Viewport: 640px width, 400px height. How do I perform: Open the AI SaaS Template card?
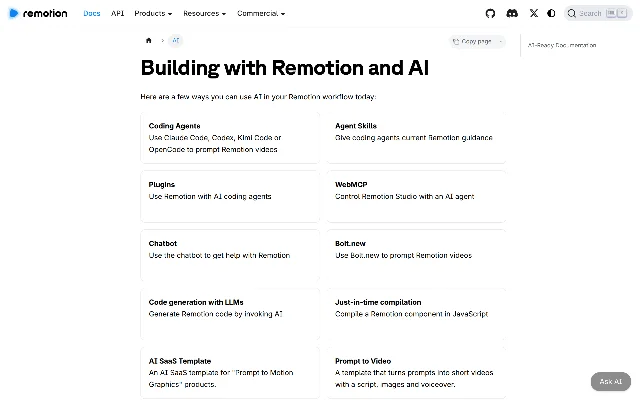pyautogui.click(x=230, y=373)
